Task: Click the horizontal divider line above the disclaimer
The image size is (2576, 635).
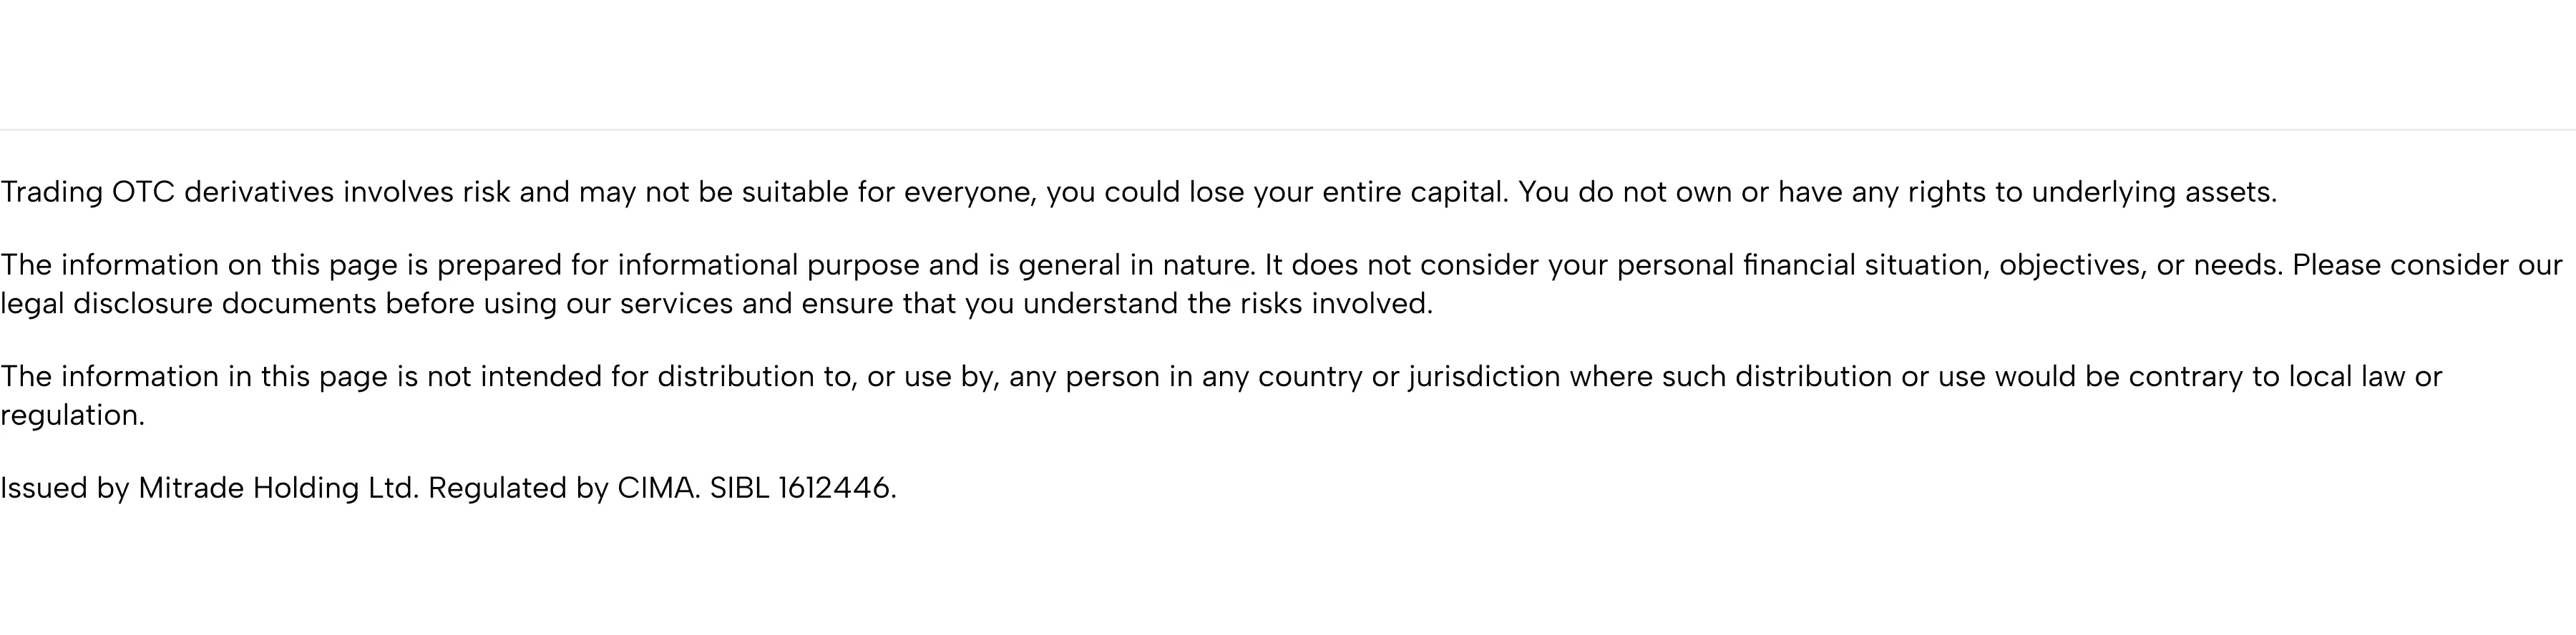Action: (x=1288, y=130)
